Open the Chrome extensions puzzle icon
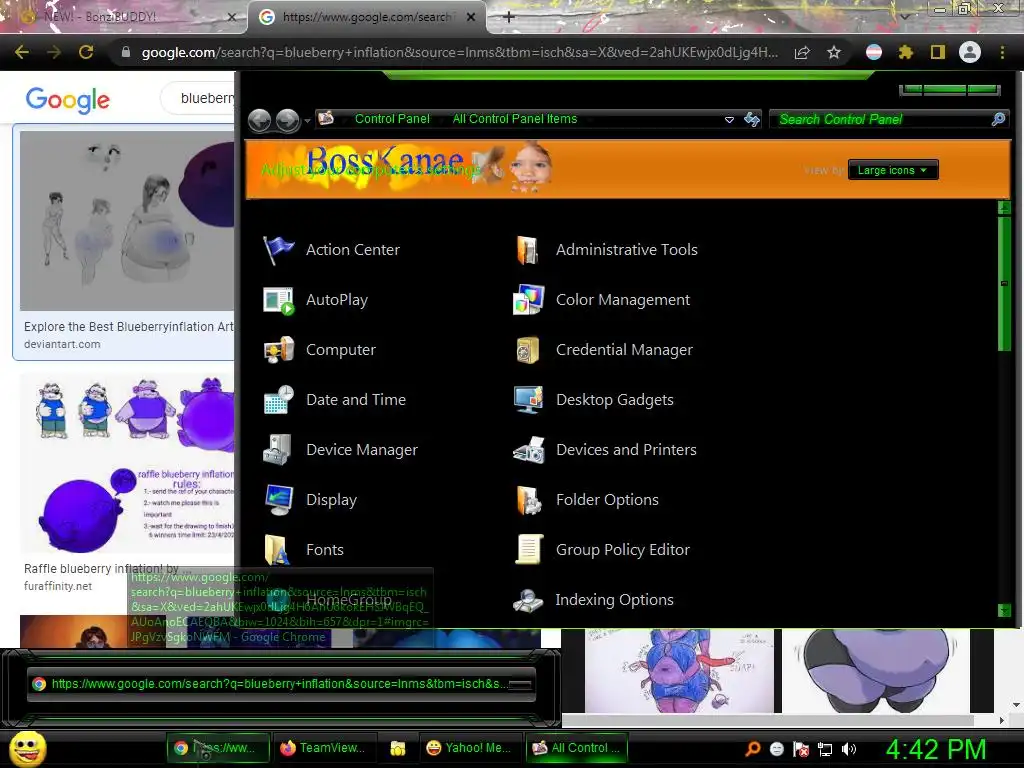 (905, 52)
